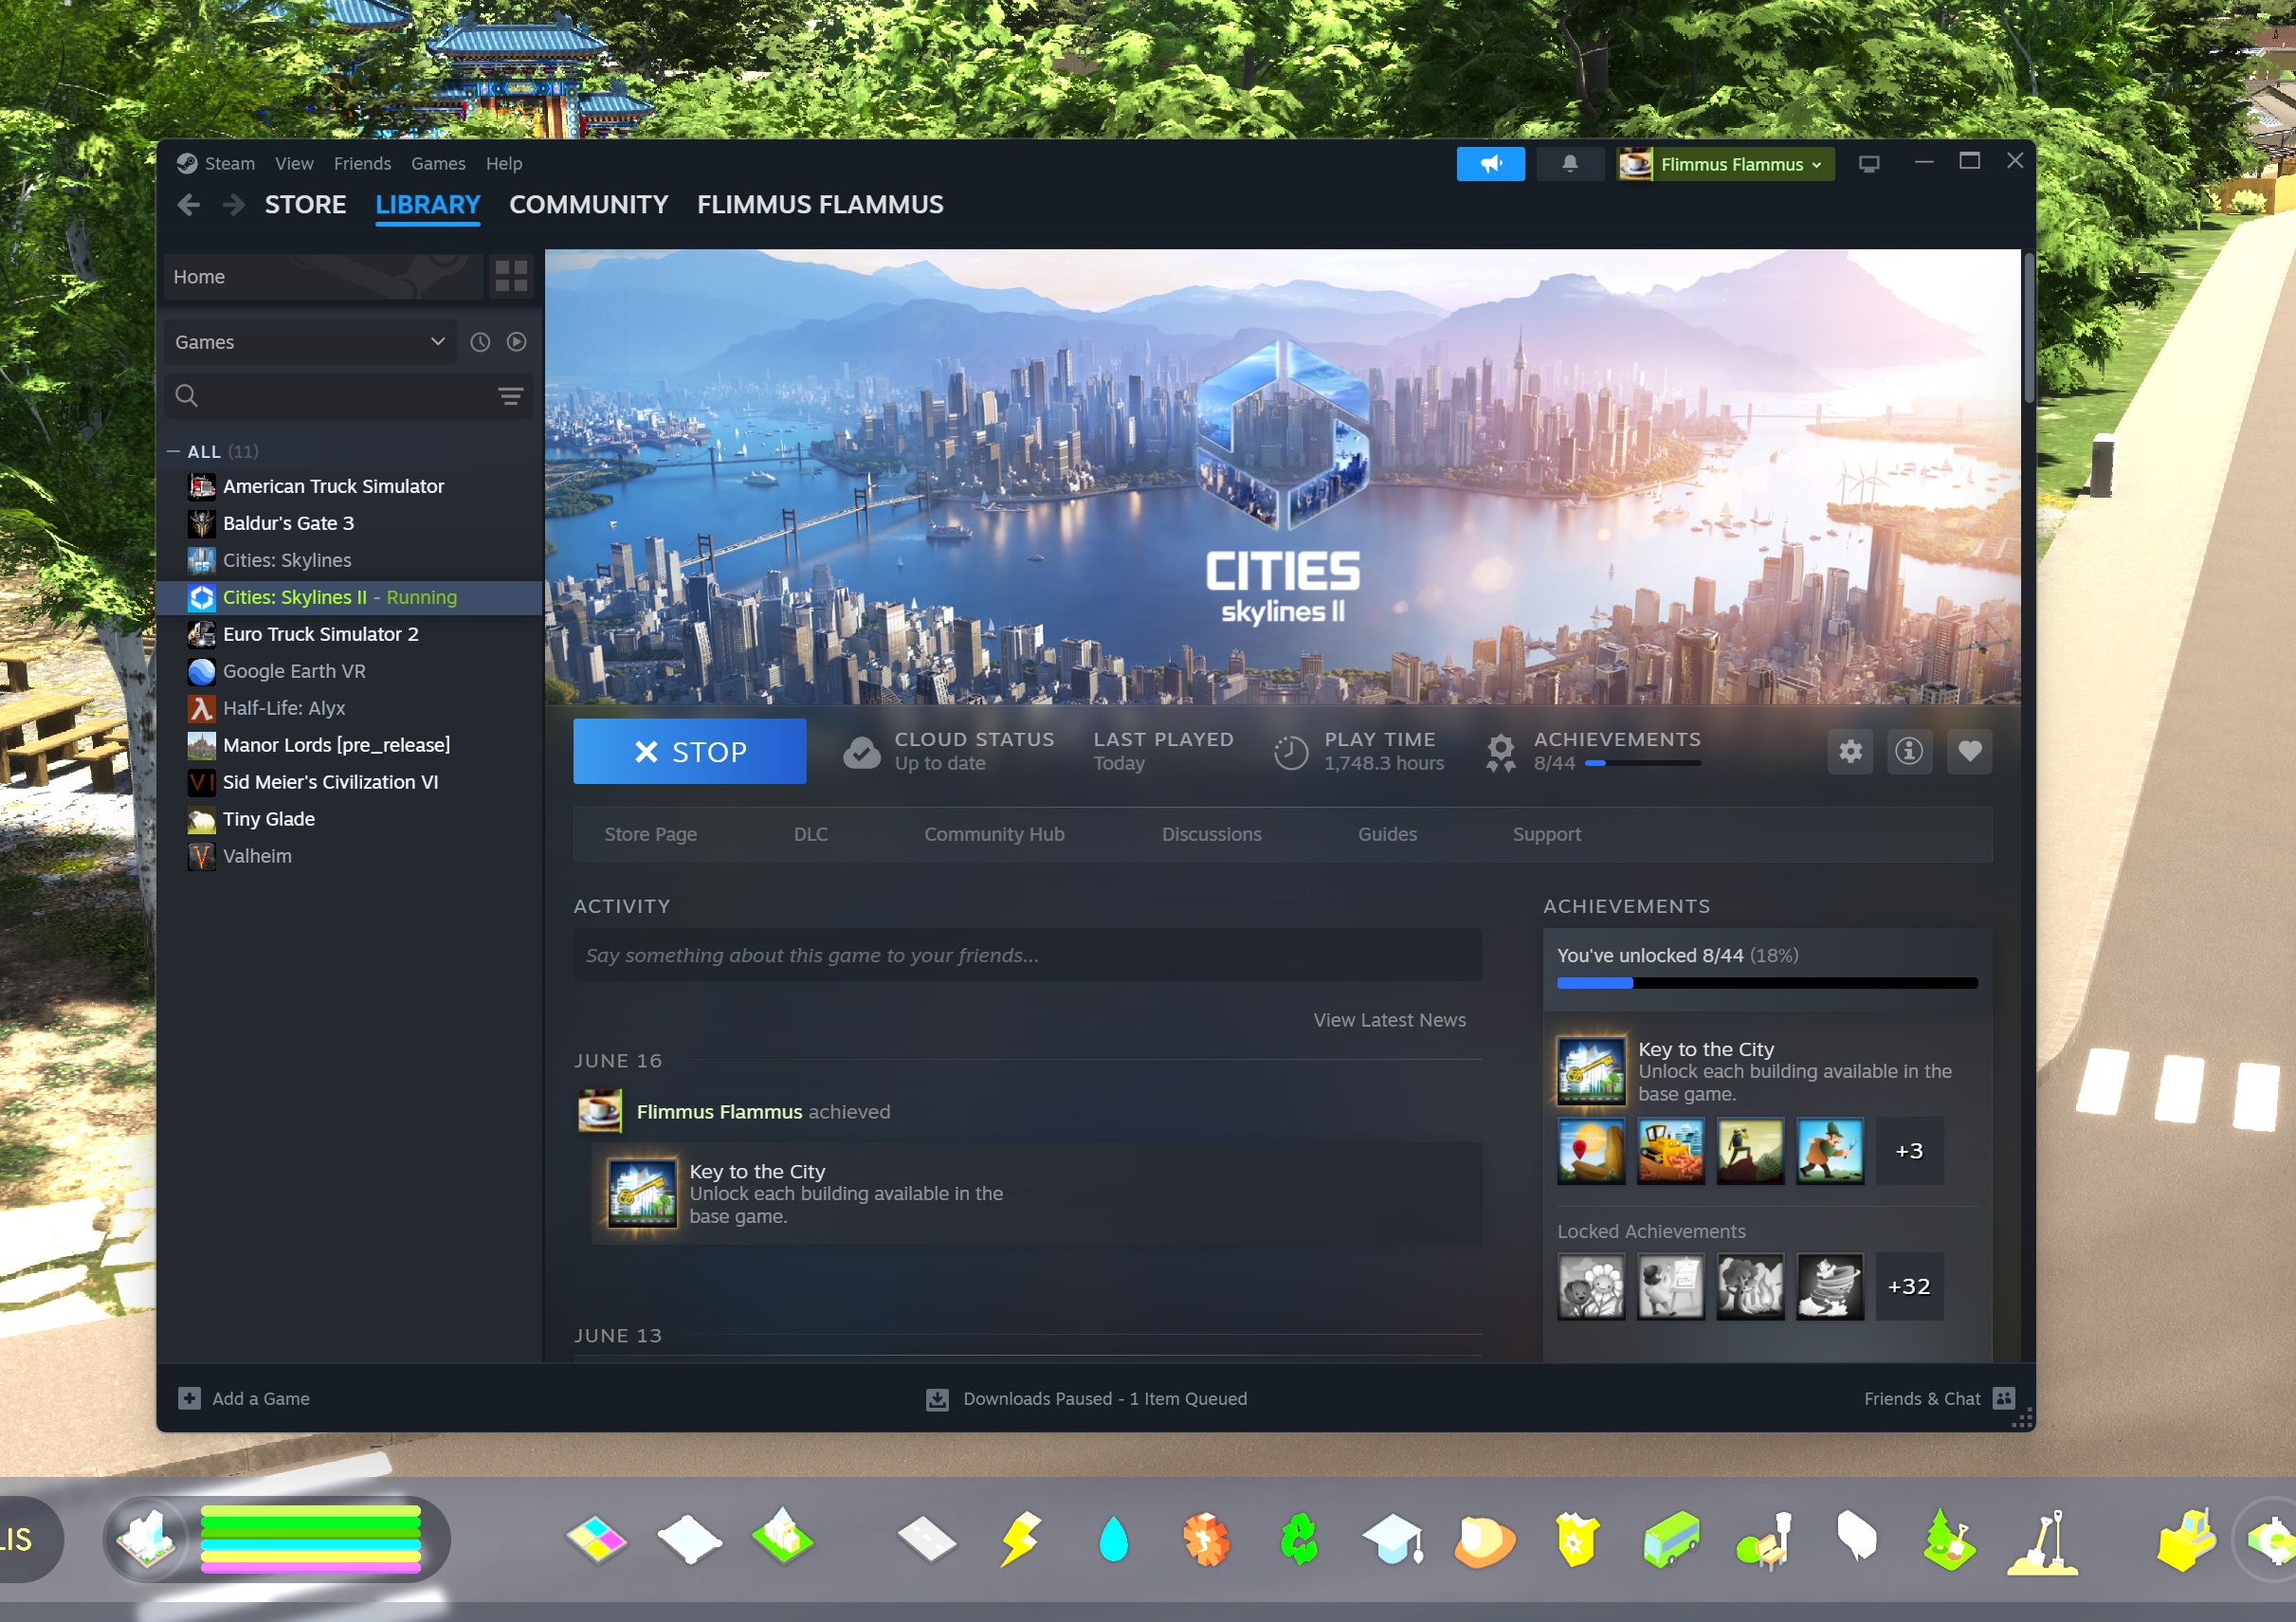
Task: Open the announcements megaphone button
Action: click(1490, 164)
